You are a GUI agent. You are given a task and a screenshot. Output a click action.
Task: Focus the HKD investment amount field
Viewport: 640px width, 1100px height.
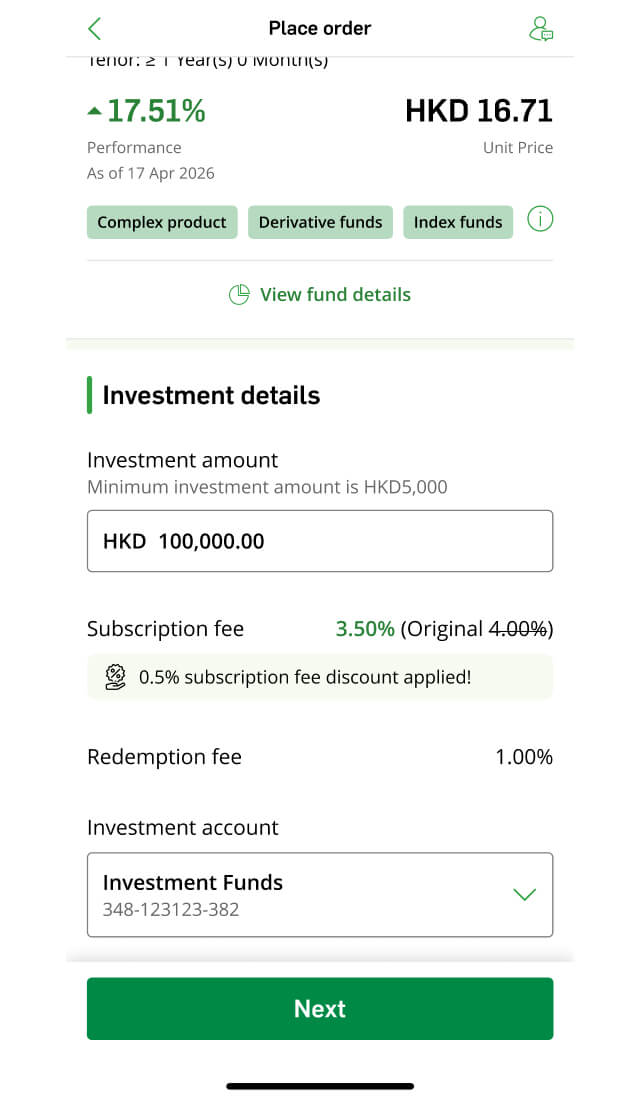[320, 541]
